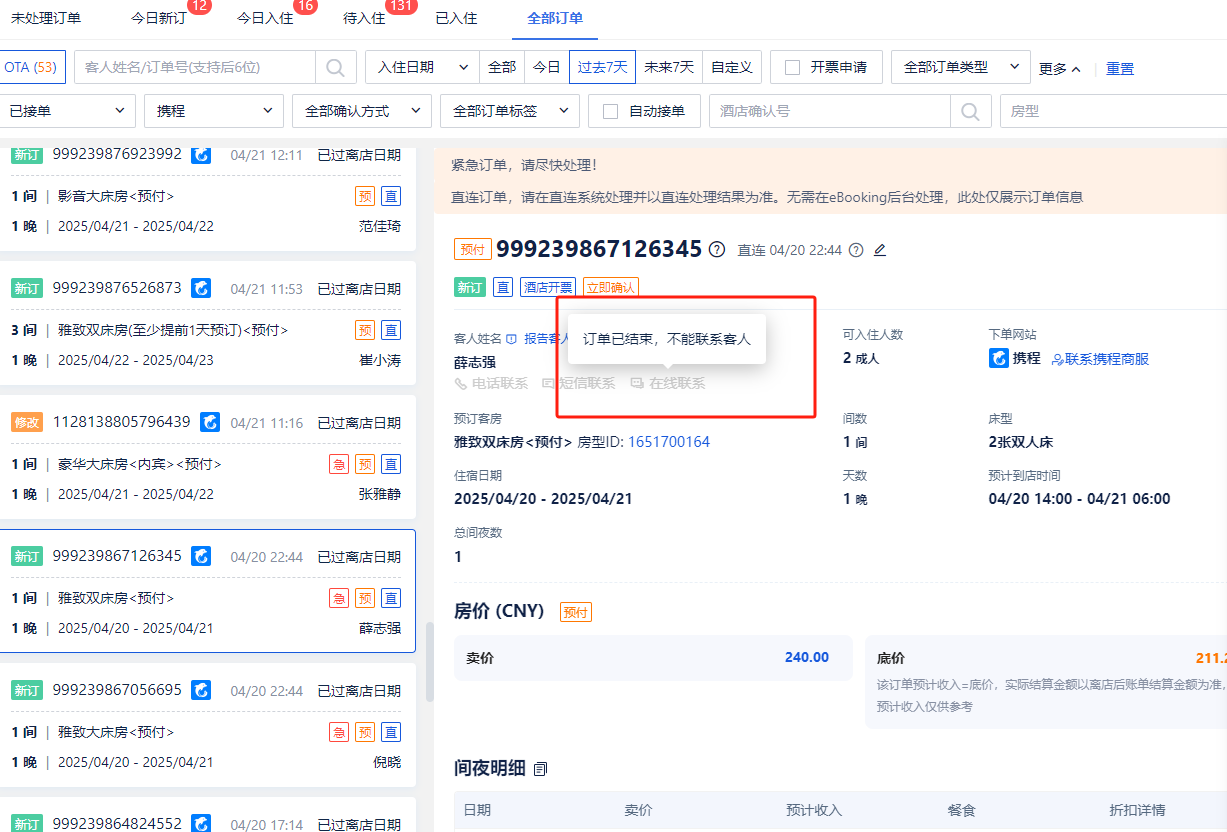
Task: Click Ctrip icon on order 999239876923992
Action: pos(202,155)
